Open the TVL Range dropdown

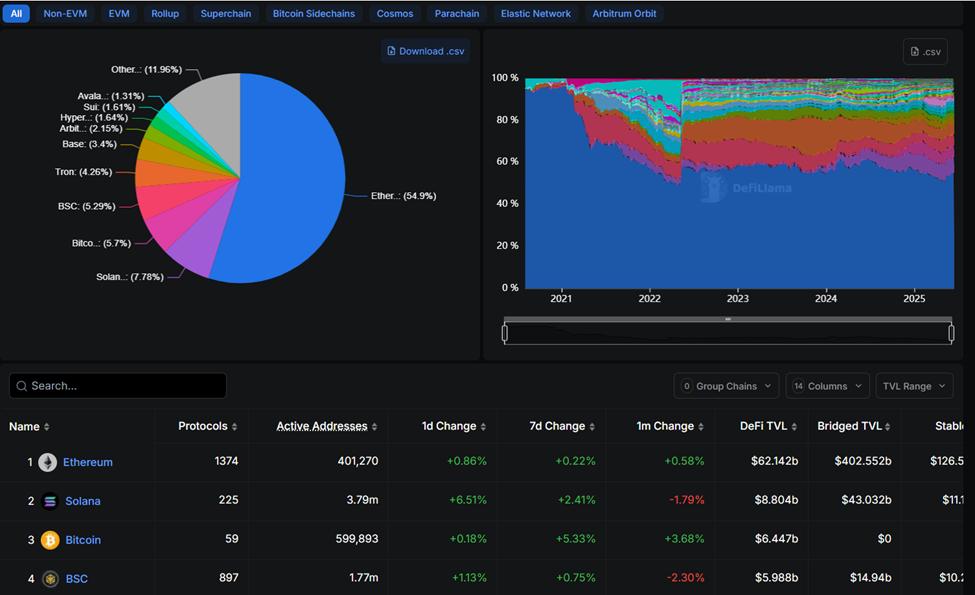(x=914, y=385)
